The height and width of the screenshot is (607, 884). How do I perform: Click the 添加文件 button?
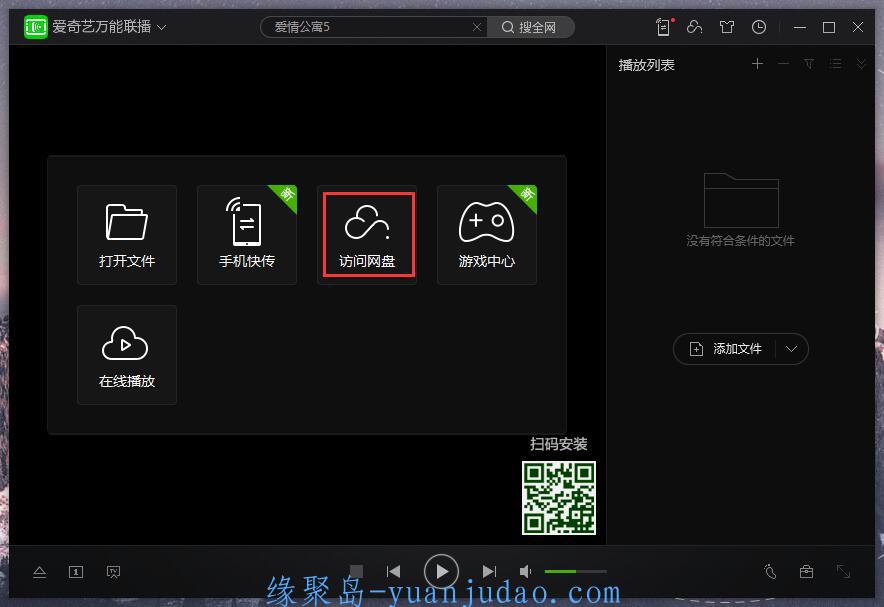click(726, 349)
